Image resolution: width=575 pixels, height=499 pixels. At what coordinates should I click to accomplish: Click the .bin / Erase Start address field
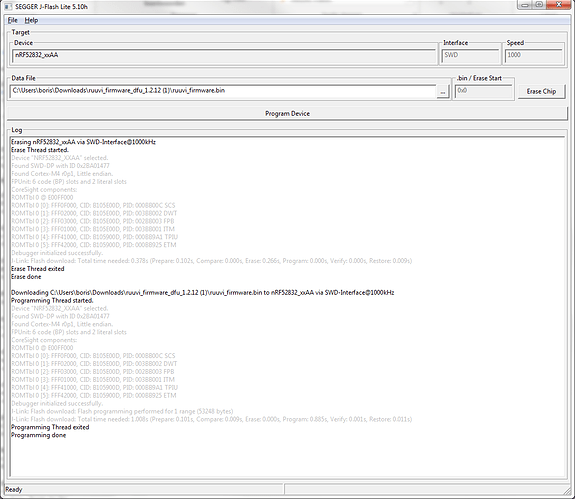click(x=483, y=91)
